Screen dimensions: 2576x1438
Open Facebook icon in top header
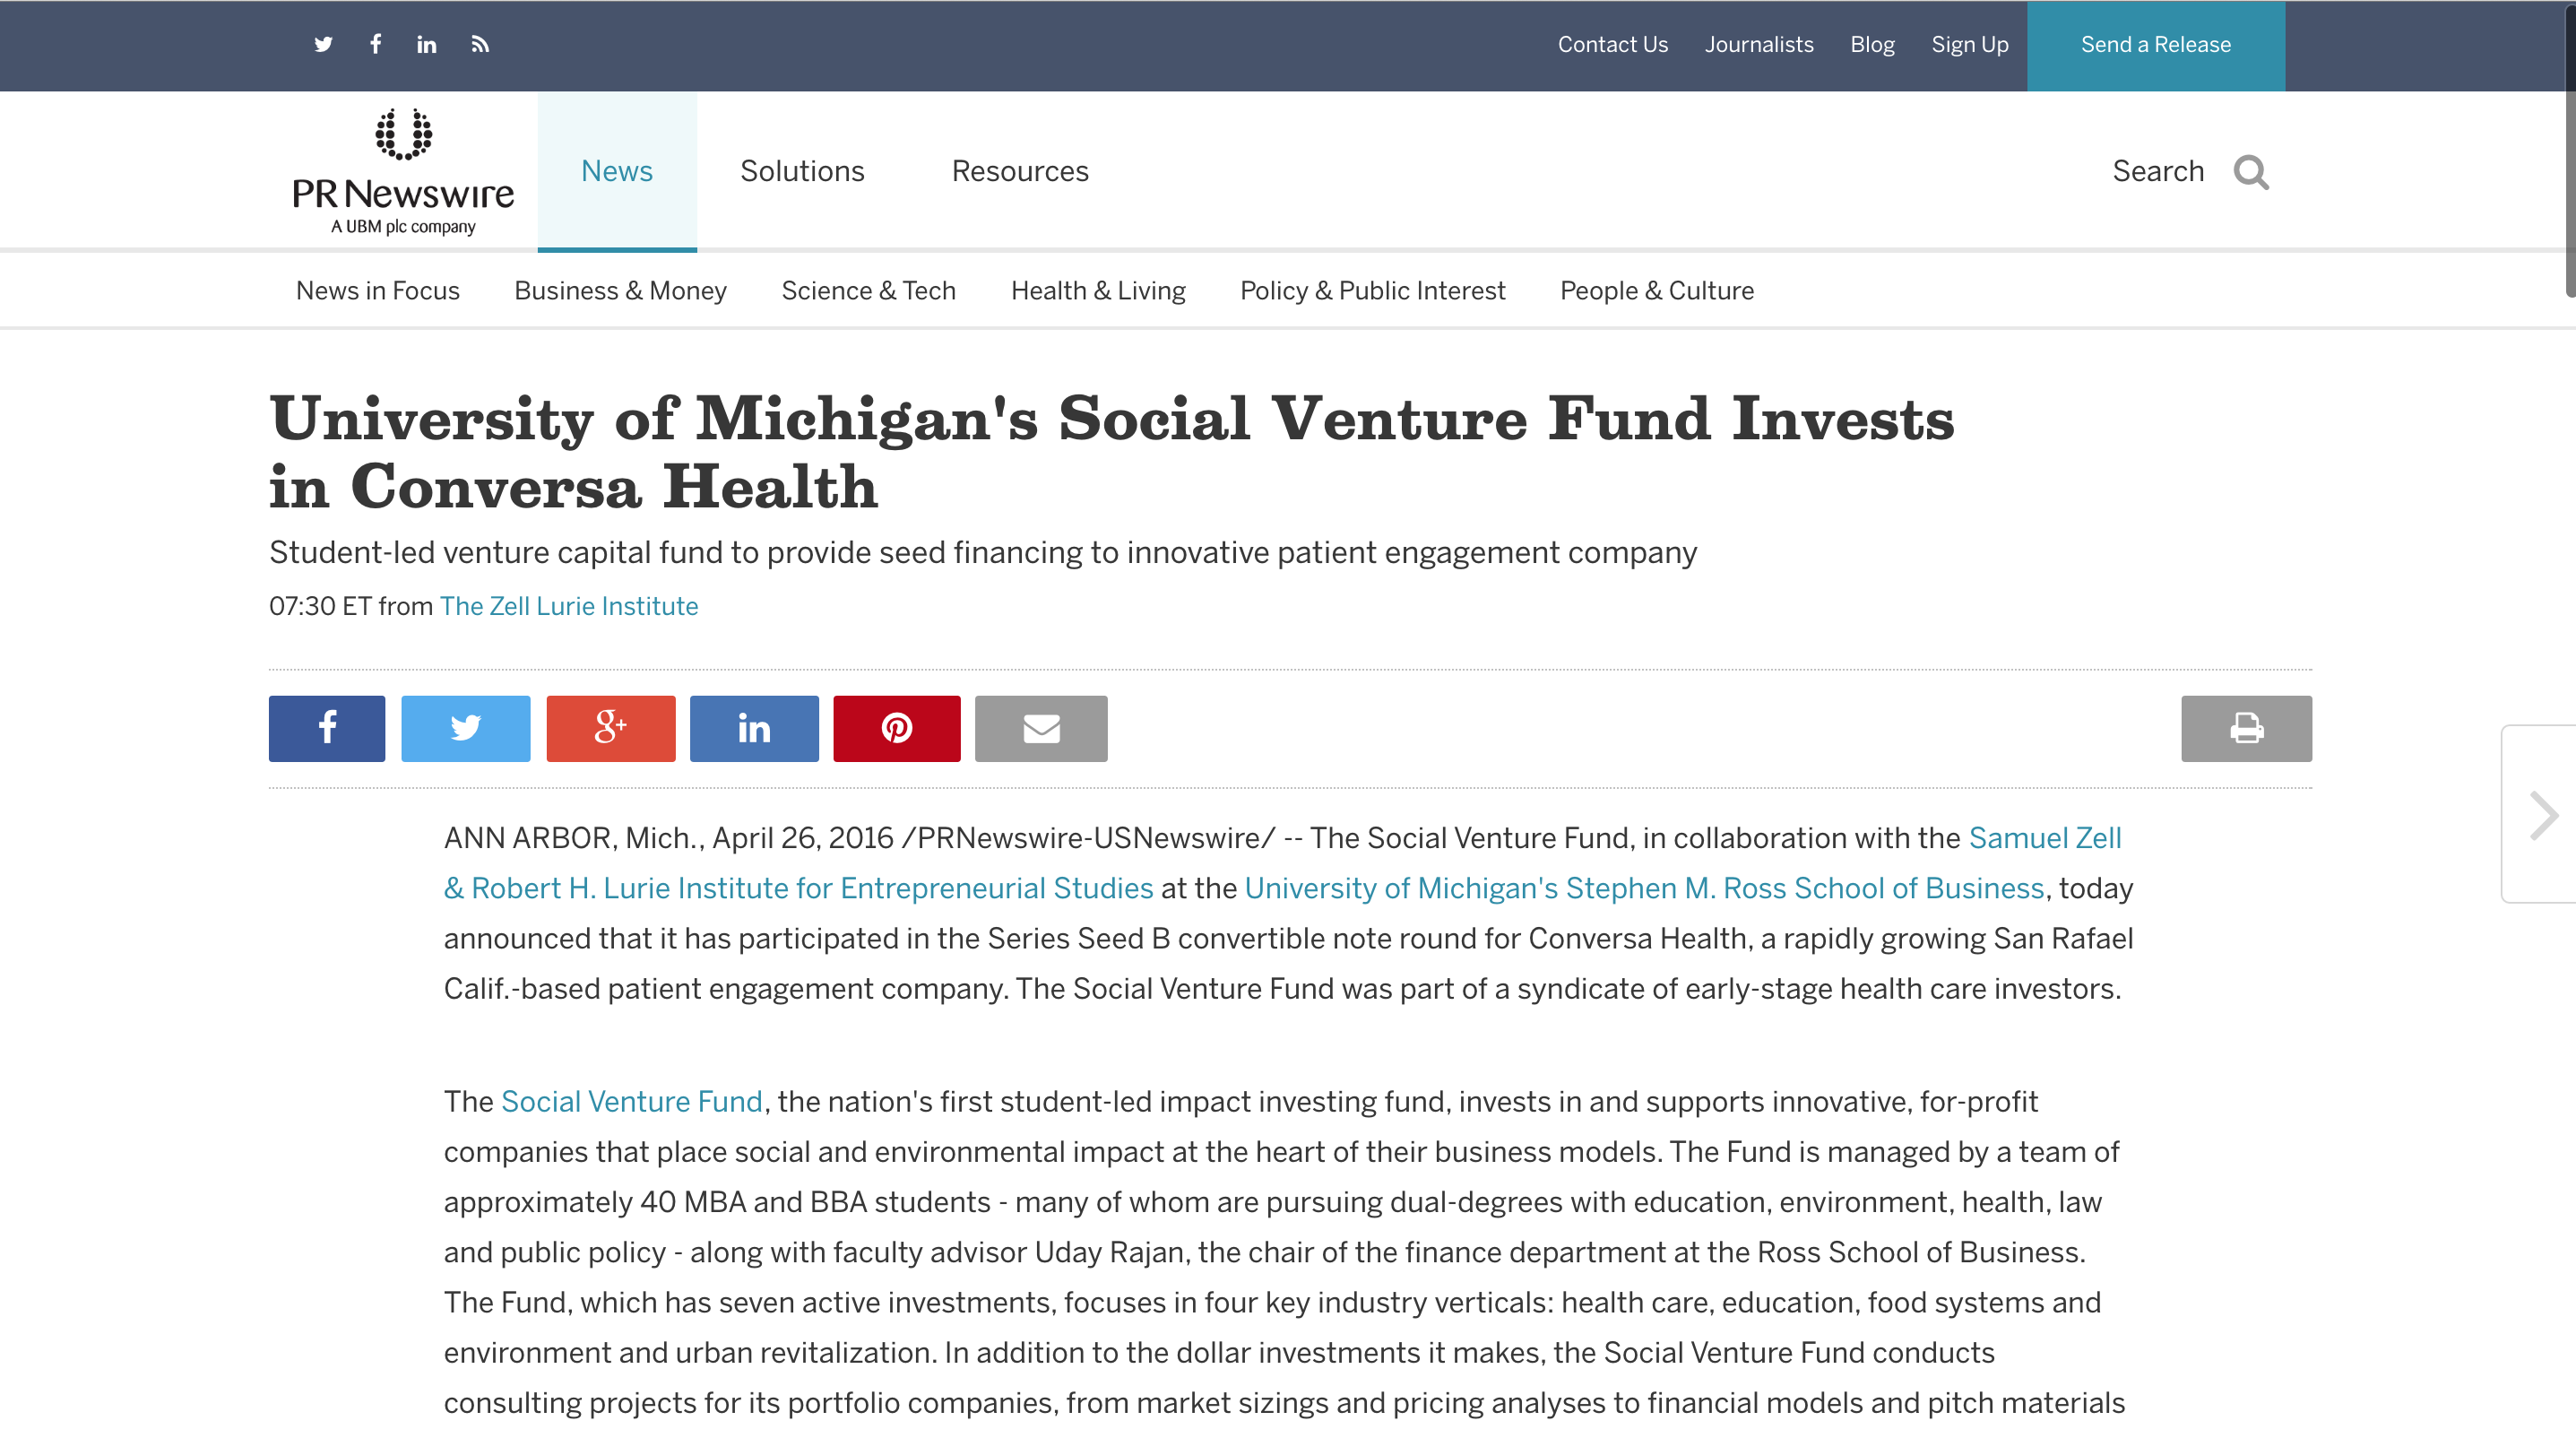click(375, 44)
